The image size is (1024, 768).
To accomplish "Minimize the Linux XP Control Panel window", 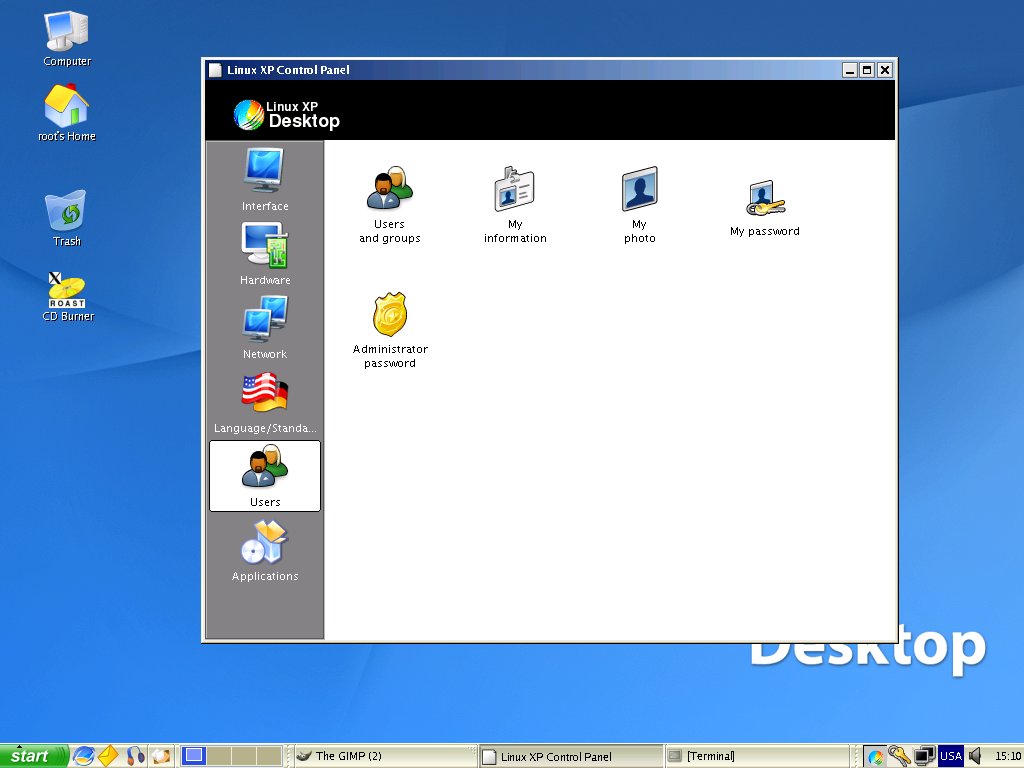I will pos(850,70).
